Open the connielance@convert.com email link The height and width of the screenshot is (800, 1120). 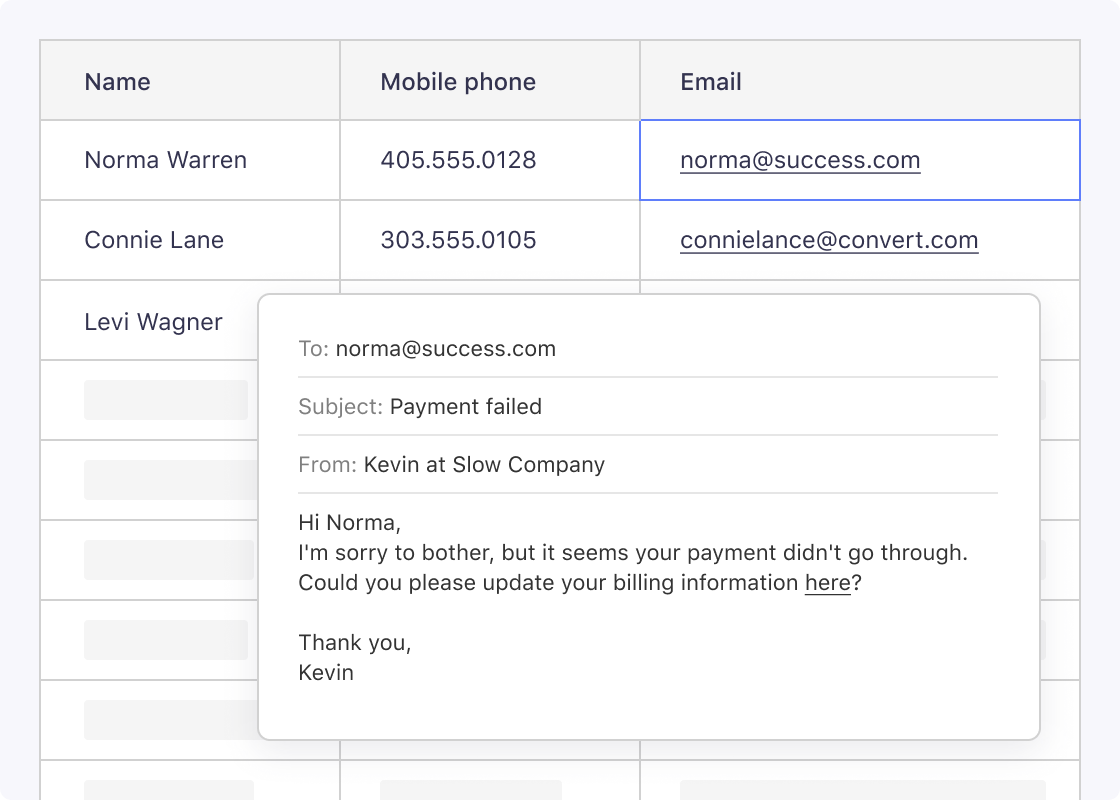point(829,240)
